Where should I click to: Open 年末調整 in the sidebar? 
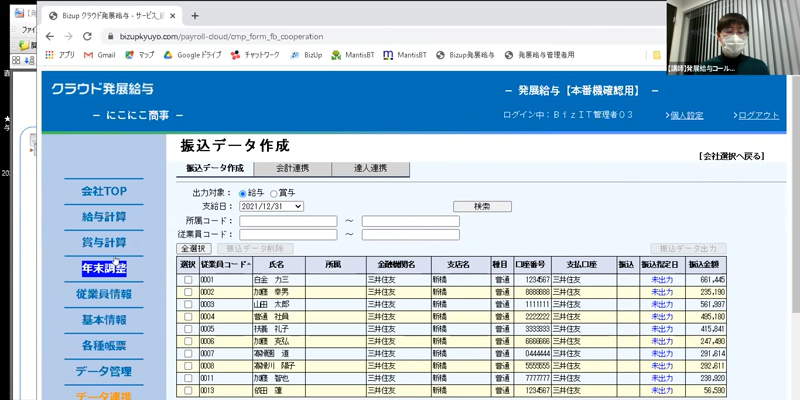point(104,268)
